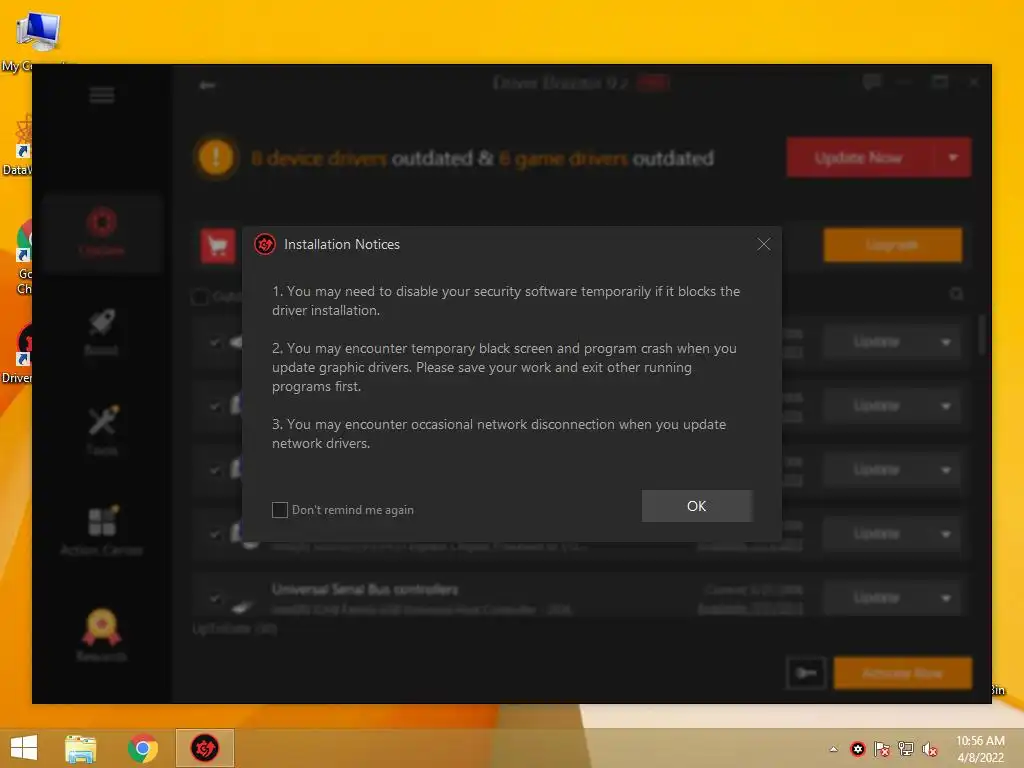Screen dimensions: 1024x768
Task: Click the taskbar clock showing 10:56 AM
Action: (x=980, y=749)
